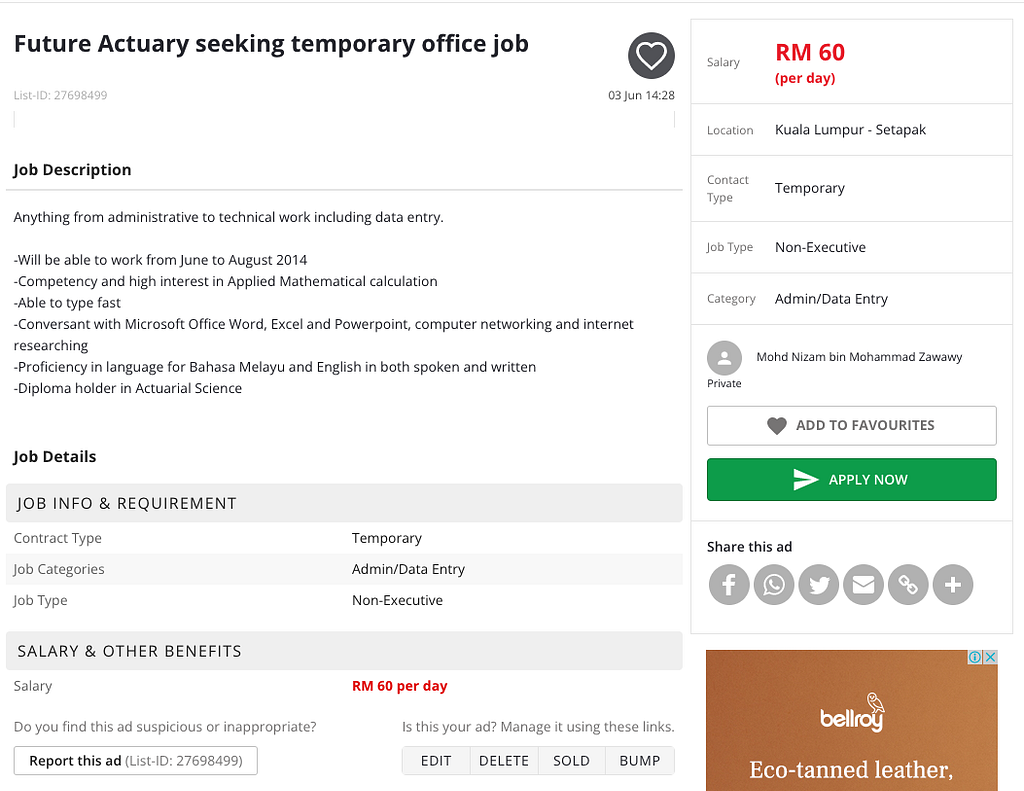
Task: Close the Bellroy advertisement
Action: [x=991, y=657]
